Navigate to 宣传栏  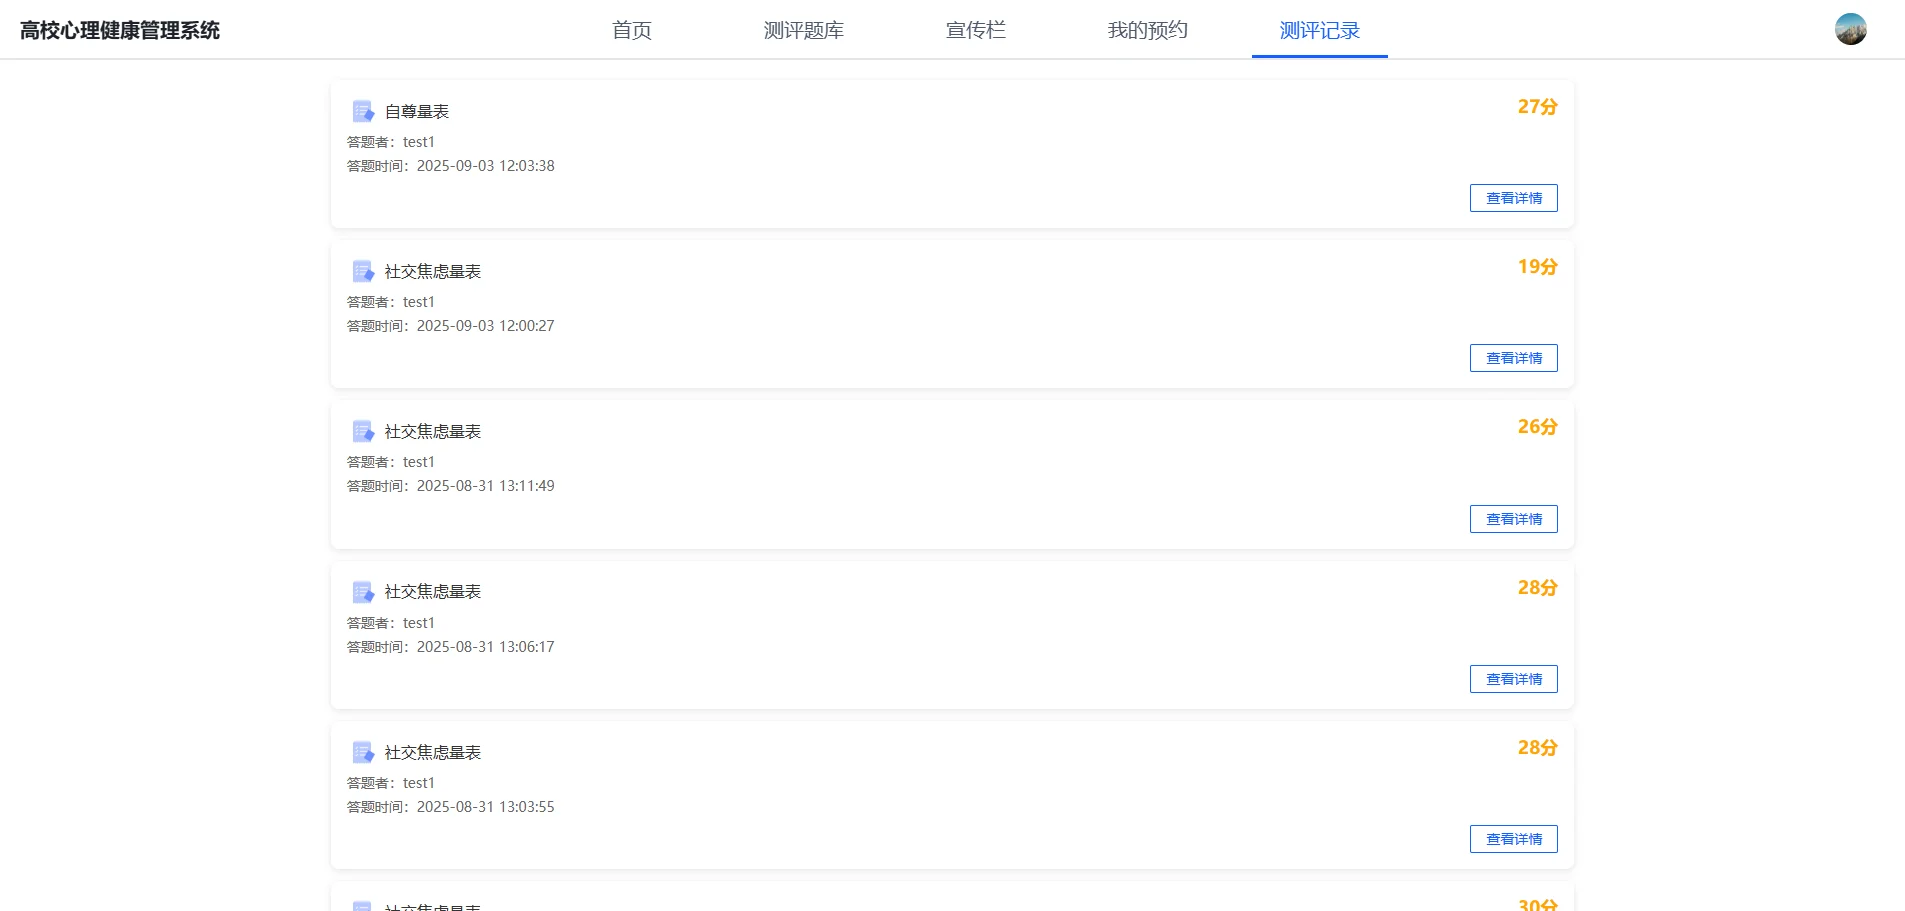[976, 30]
